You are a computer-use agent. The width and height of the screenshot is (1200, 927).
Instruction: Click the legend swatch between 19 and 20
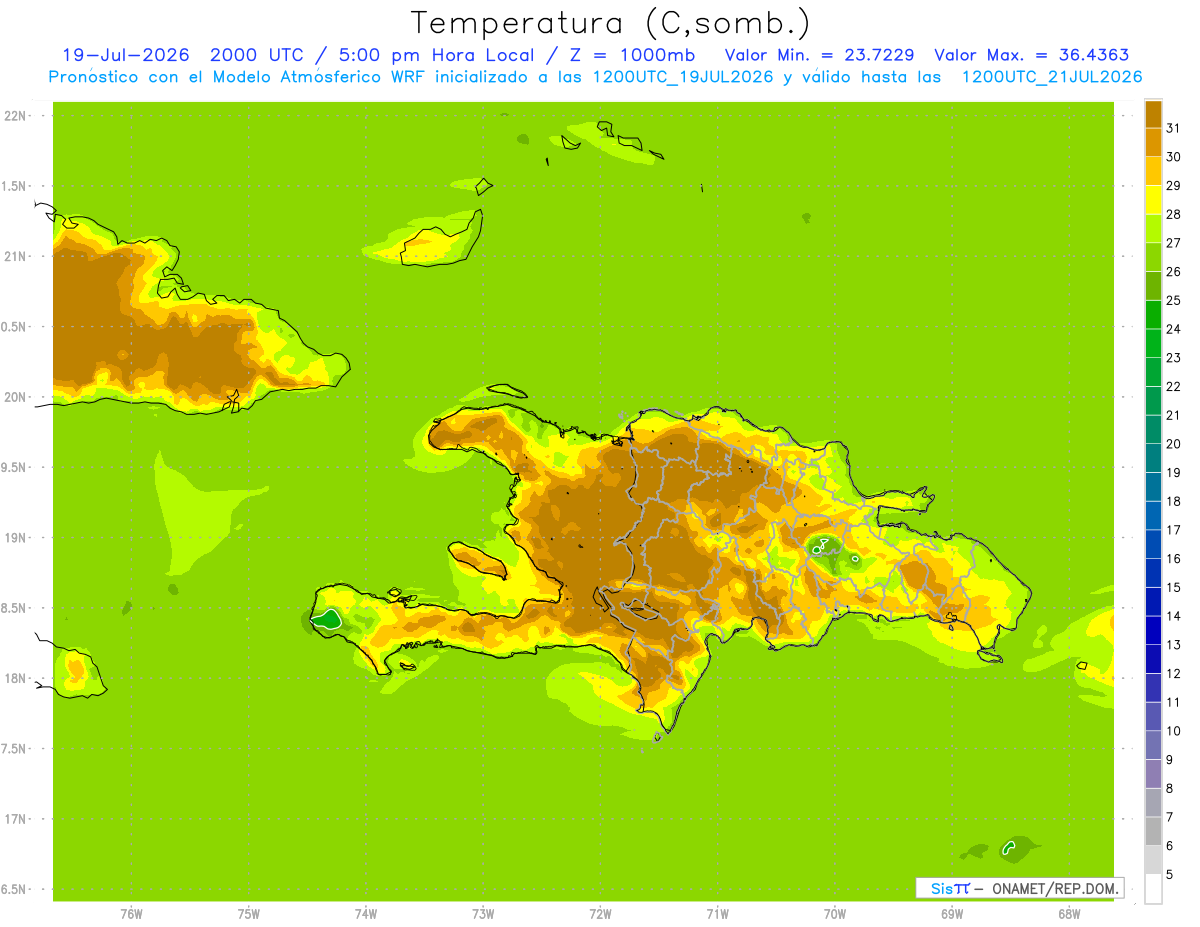click(x=1153, y=458)
